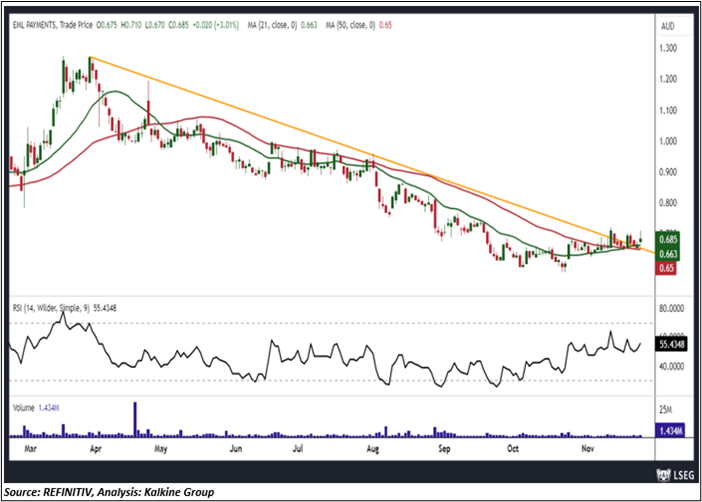The height and width of the screenshot is (502, 702).
Task: Click the 40.0000 RSI axis label
Action: pyautogui.click(x=672, y=366)
